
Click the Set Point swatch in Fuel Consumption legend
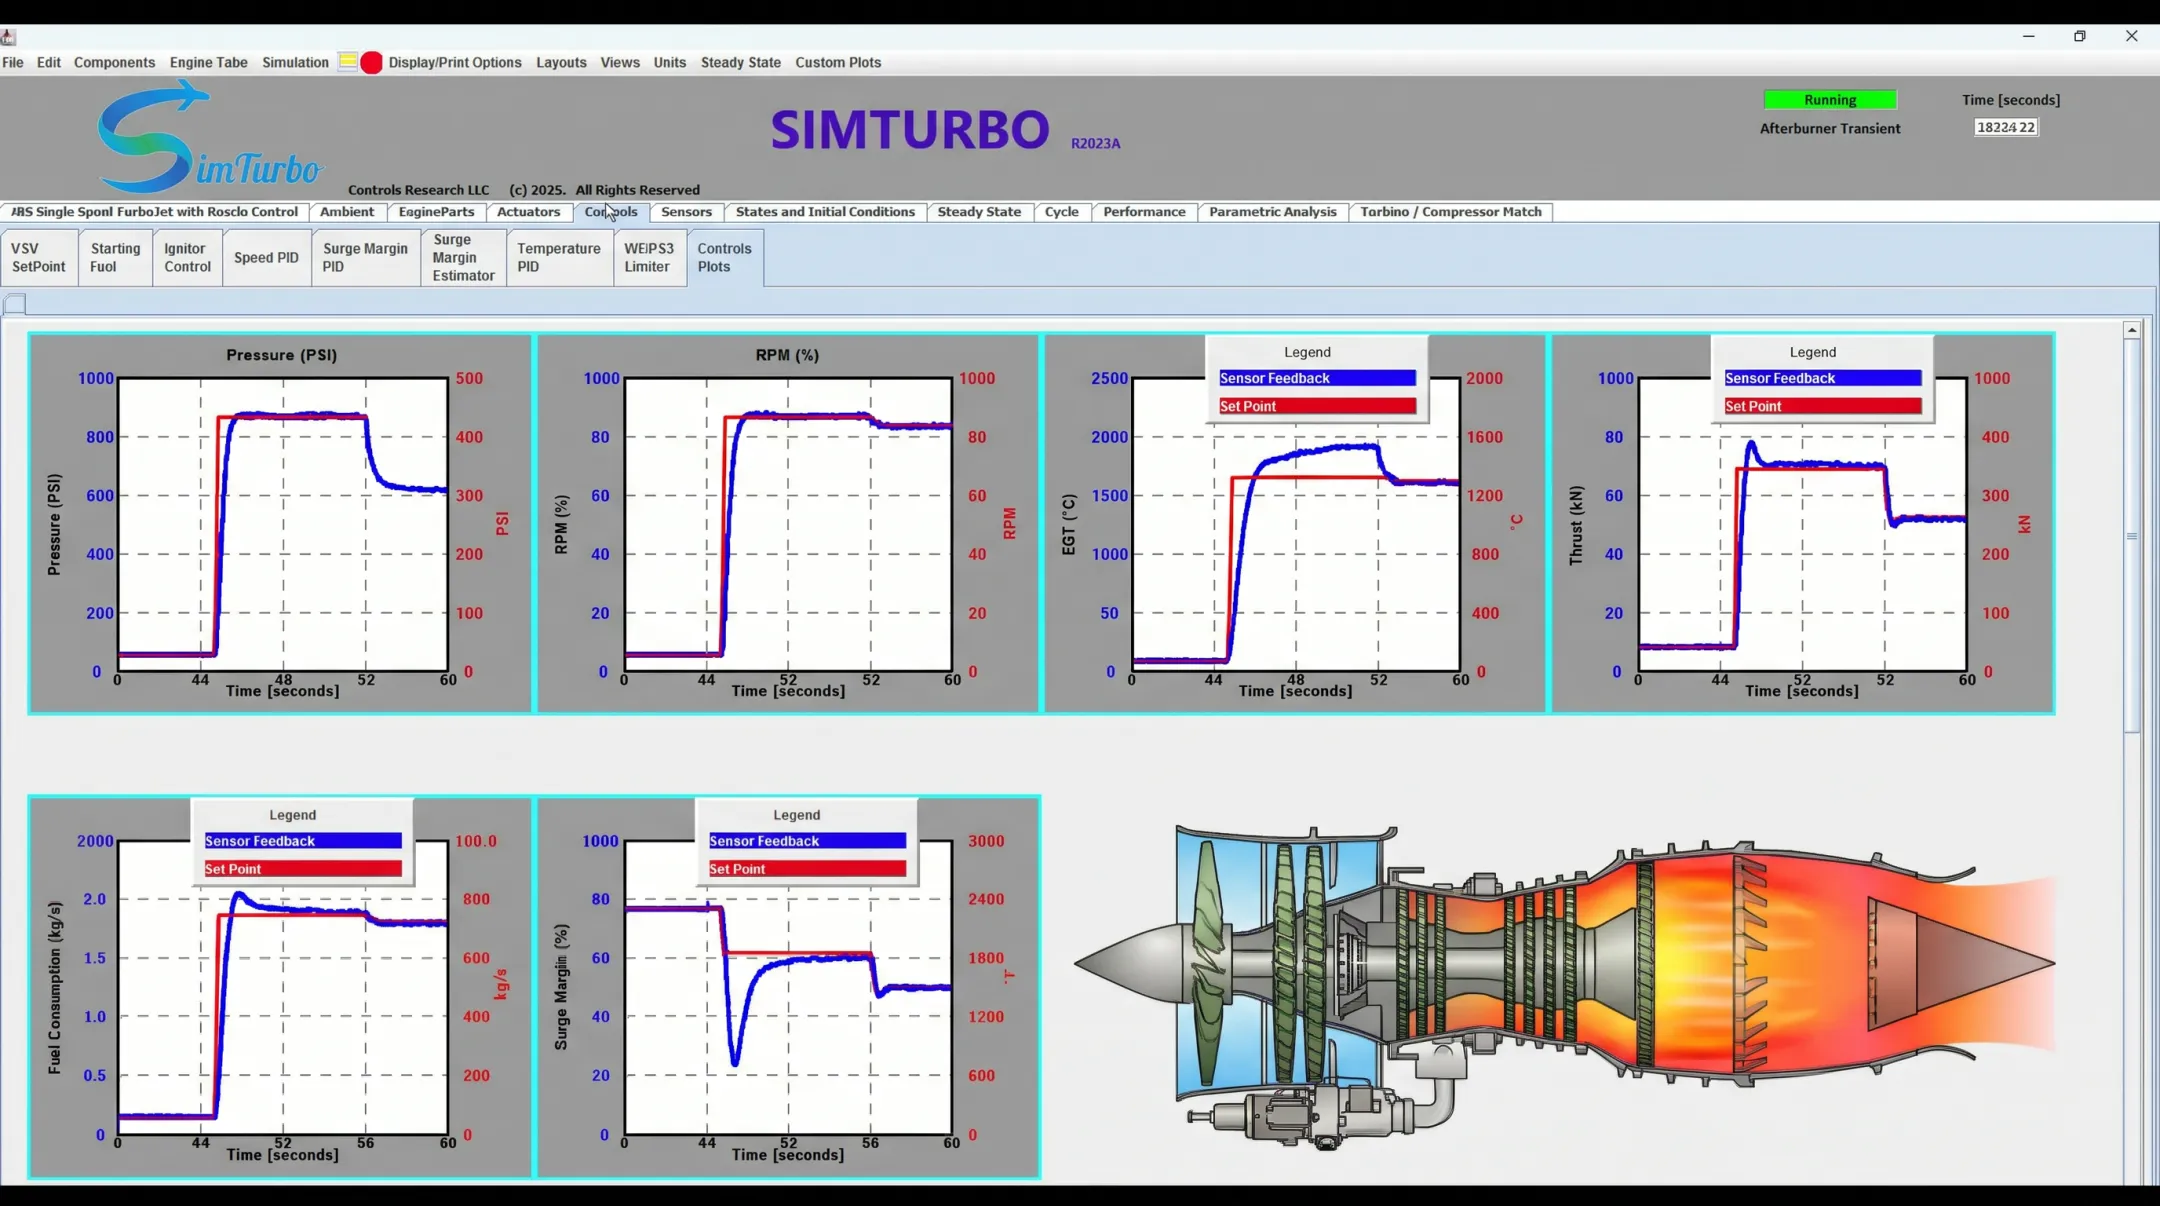coord(303,869)
